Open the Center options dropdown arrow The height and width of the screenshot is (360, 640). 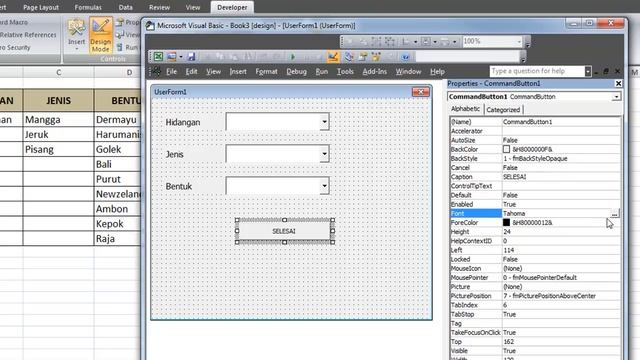(435, 42)
